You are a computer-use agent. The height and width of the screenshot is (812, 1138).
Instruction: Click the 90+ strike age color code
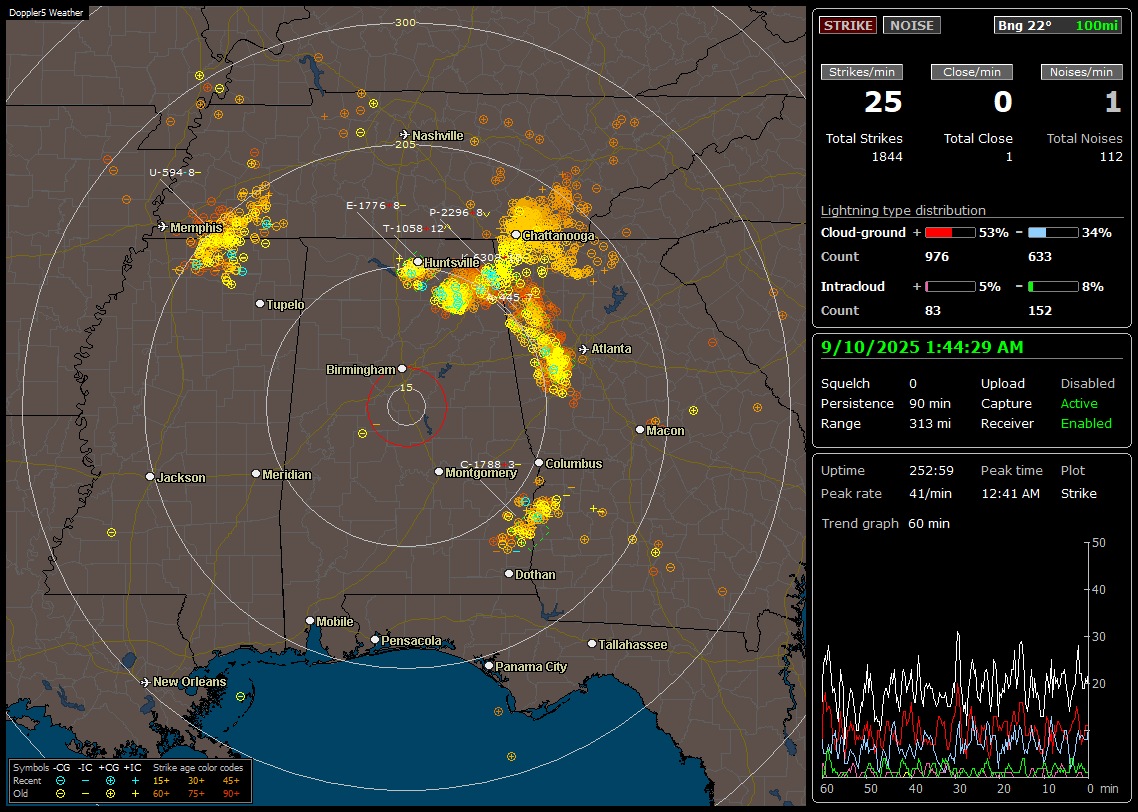click(x=231, y=794)
